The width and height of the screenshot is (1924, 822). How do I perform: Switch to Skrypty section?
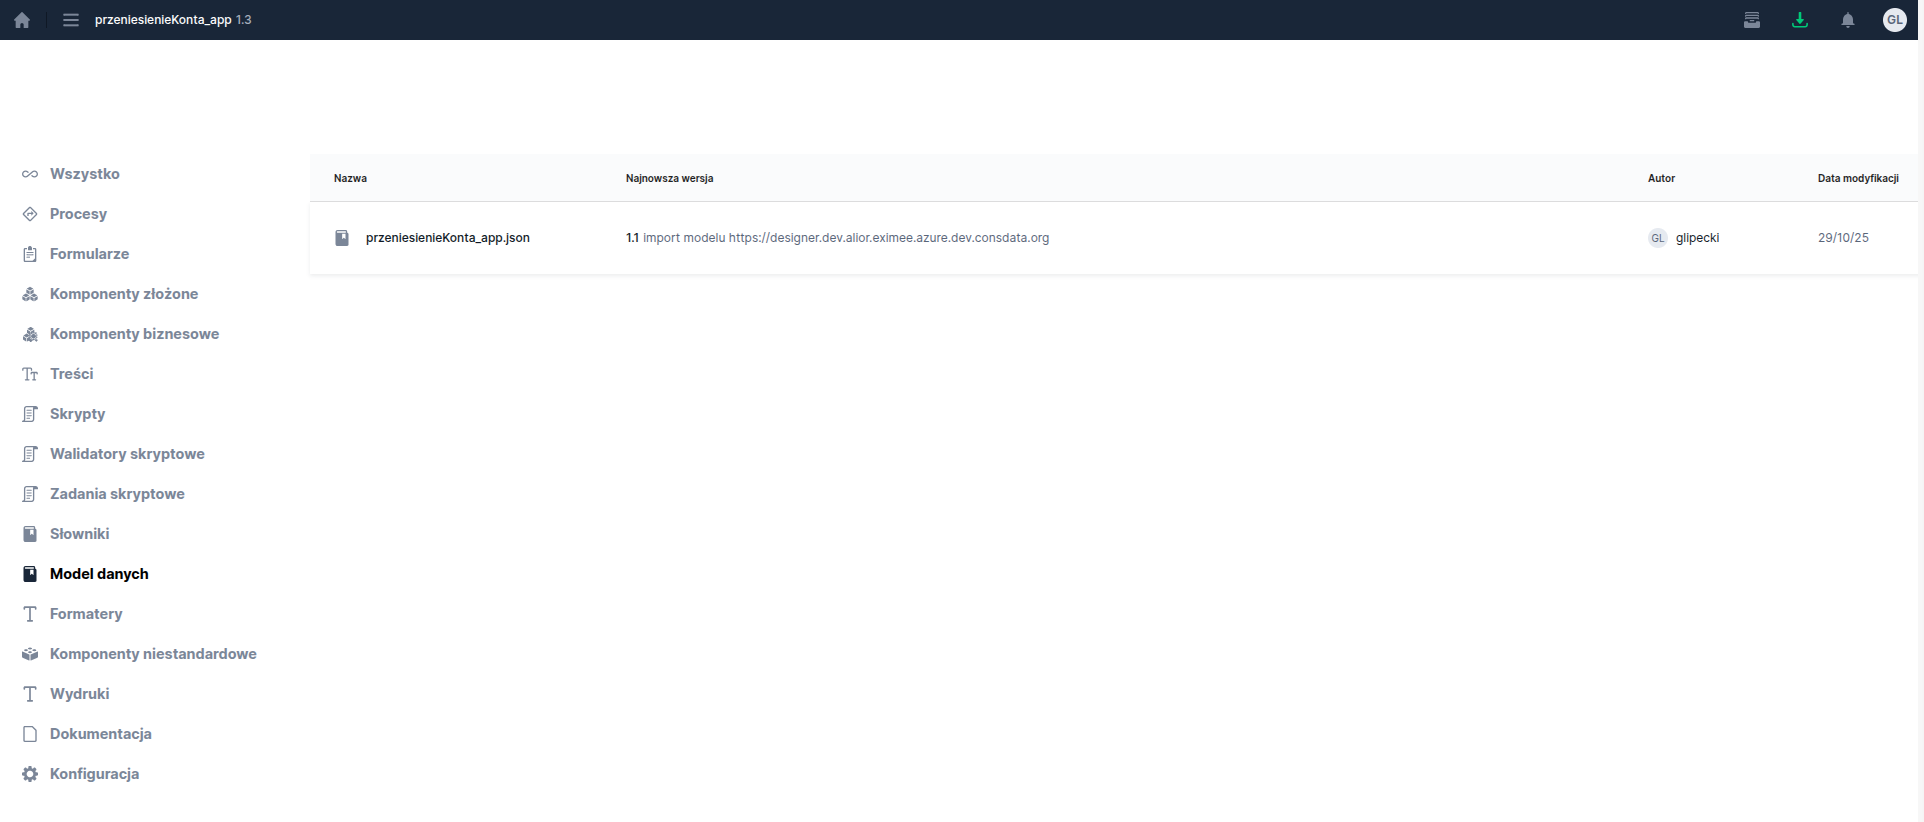(77, 414)
